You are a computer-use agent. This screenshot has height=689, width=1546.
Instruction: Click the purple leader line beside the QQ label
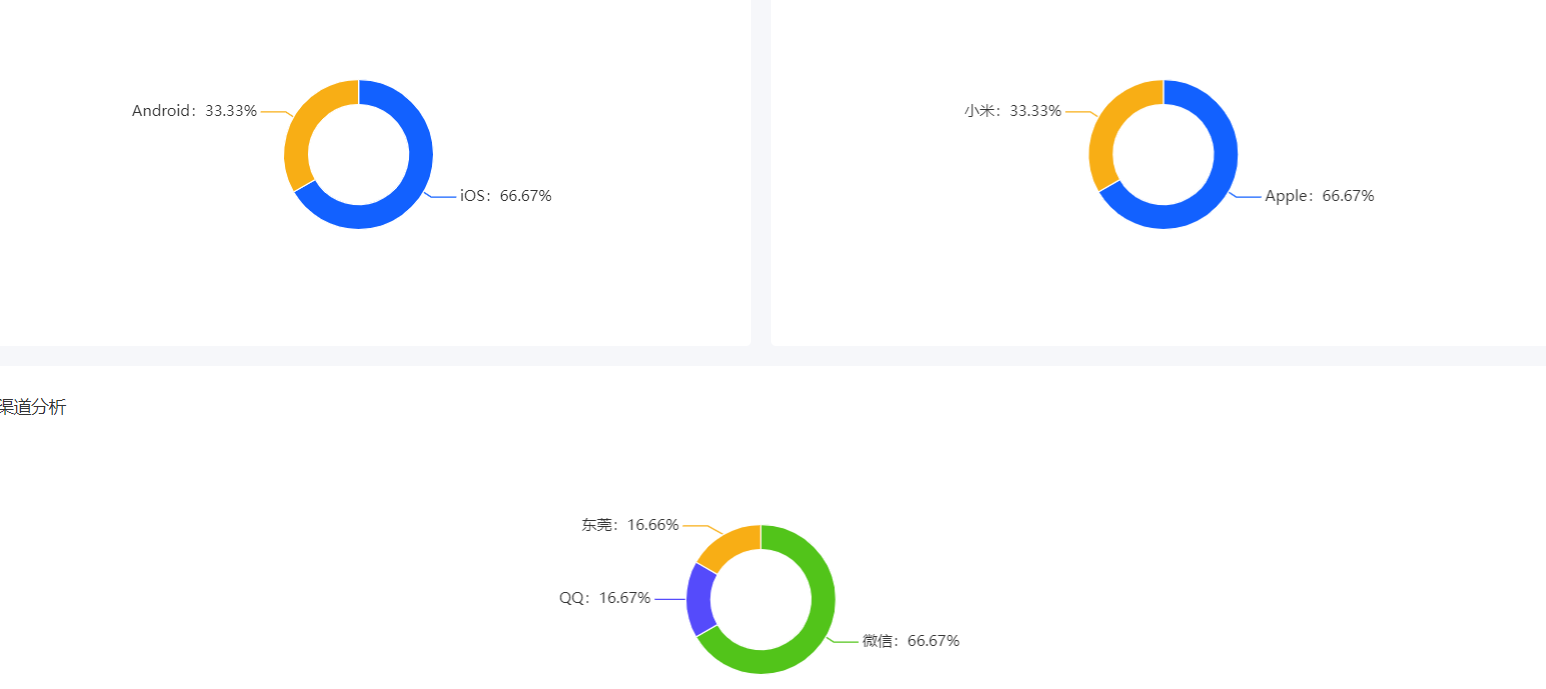point(670,599)
